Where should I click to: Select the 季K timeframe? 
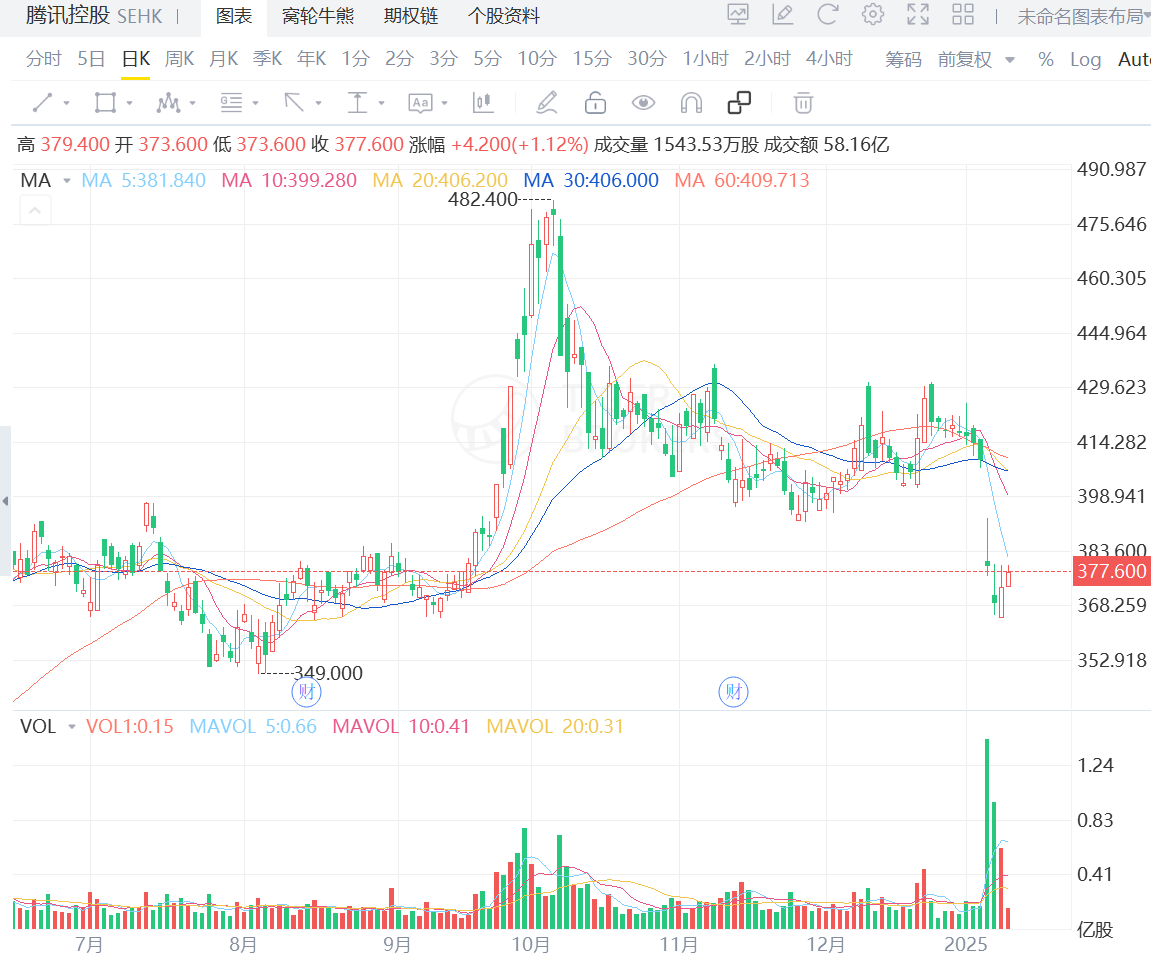point(267,59)
